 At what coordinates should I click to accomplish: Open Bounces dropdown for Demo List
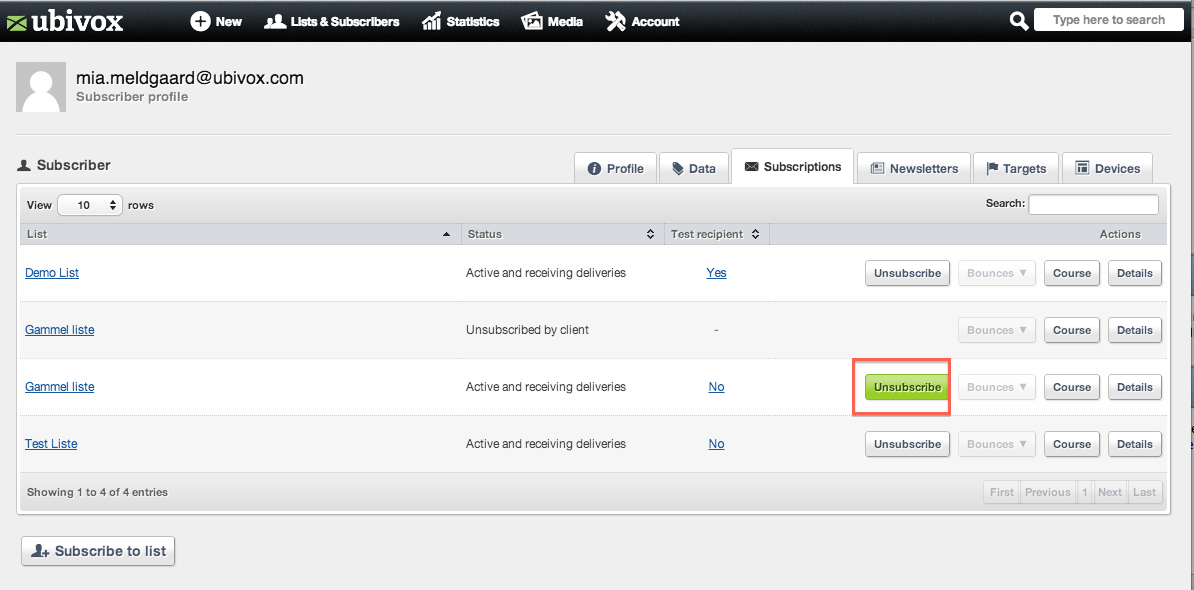[997, 273]
